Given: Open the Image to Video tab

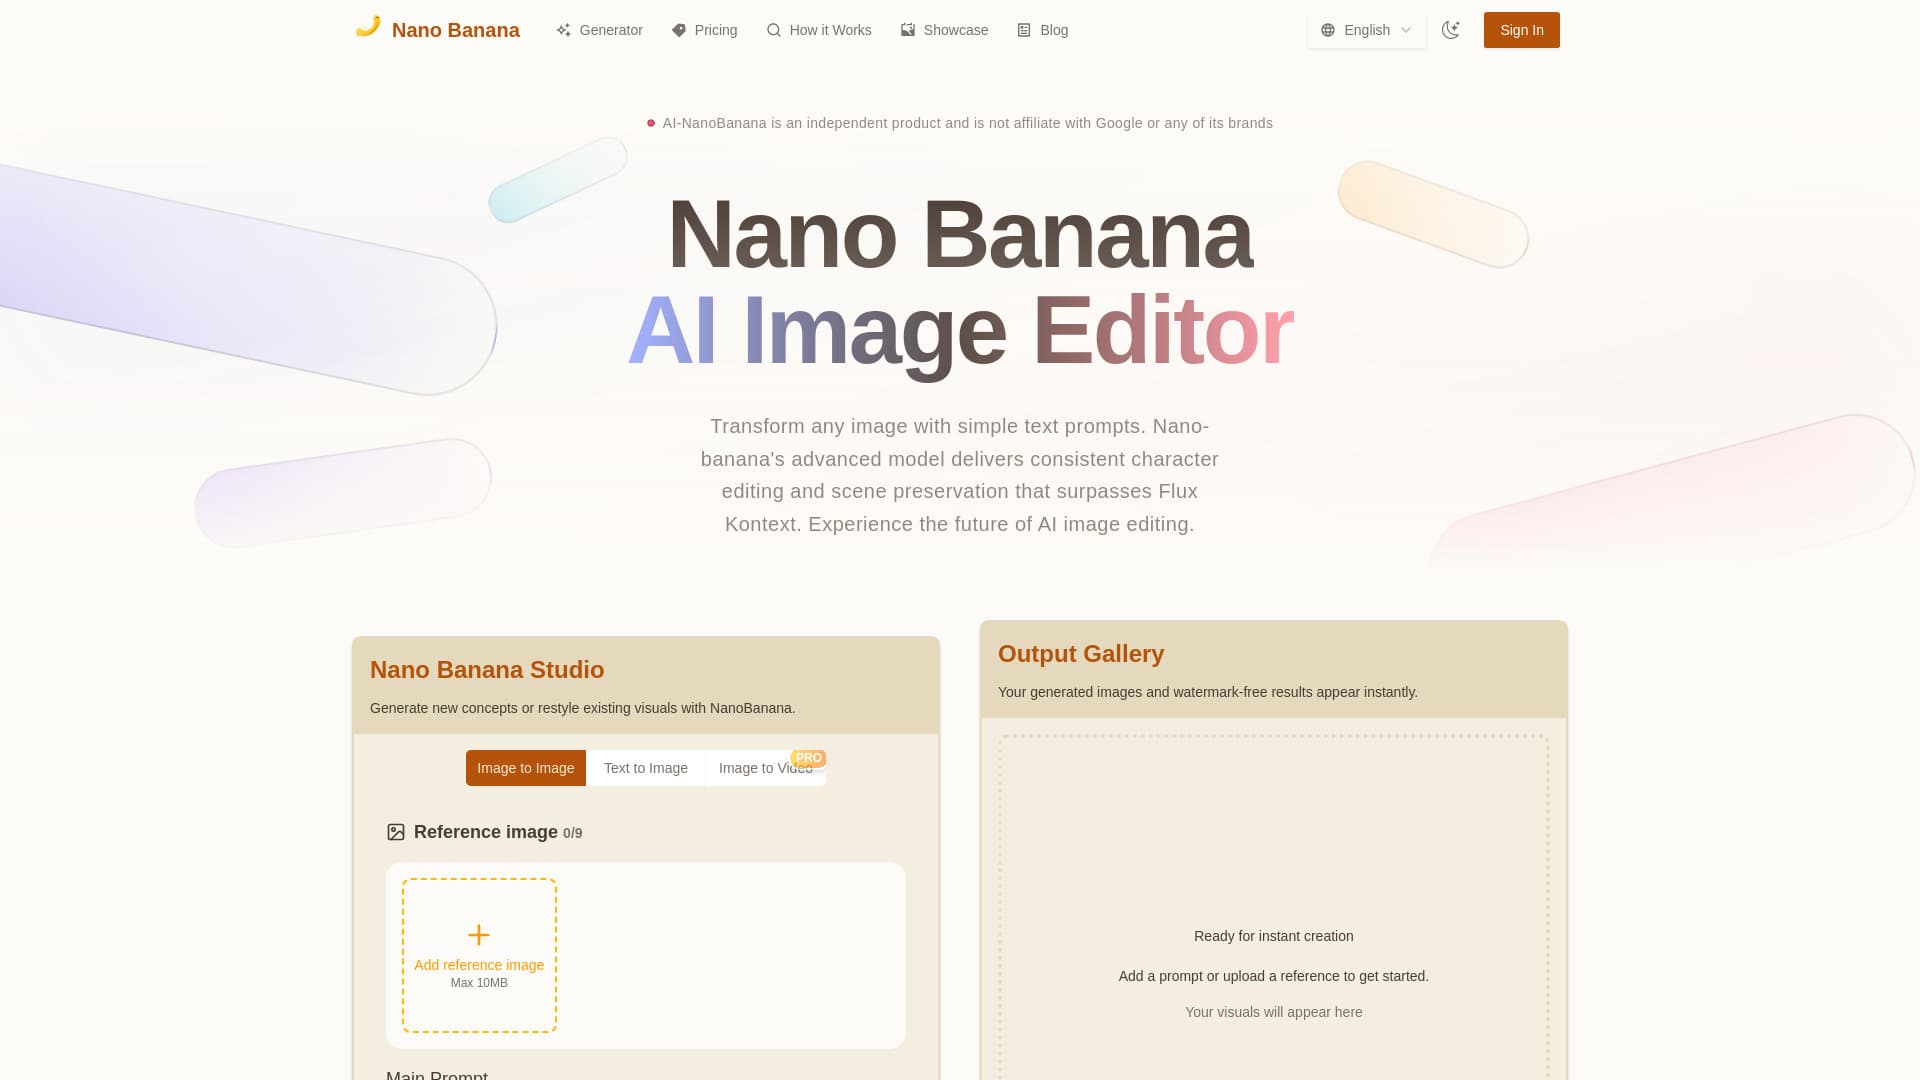Looking at the screenshot, I should click(x=766, y=768).
